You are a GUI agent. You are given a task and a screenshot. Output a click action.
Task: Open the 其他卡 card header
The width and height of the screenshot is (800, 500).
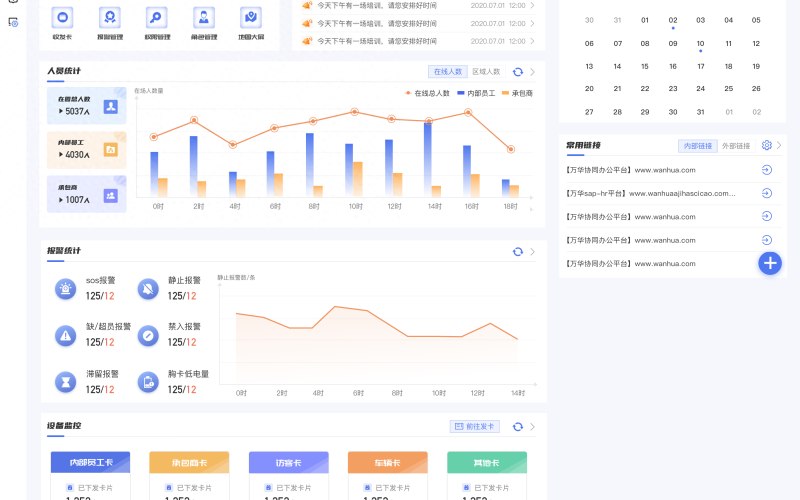coord(487,462)
